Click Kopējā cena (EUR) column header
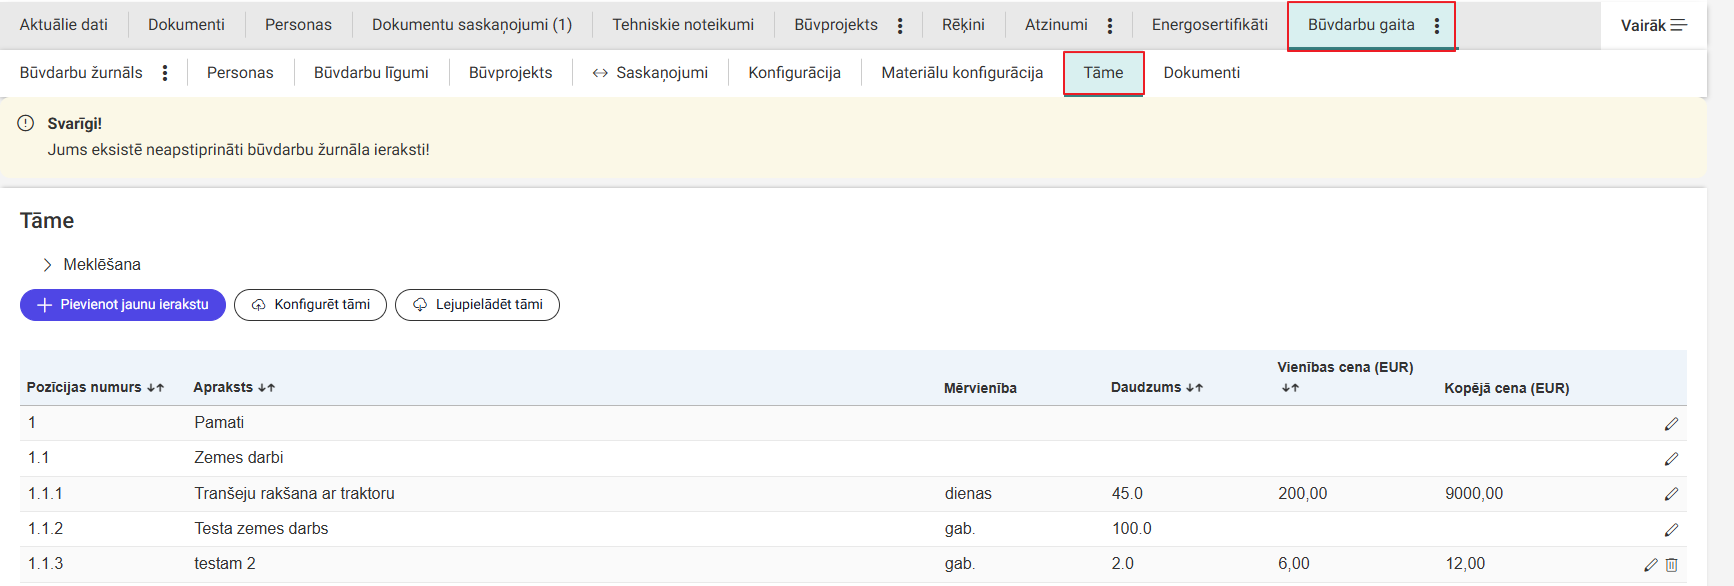Image resolution: width=1734 pixels, height=586 pixels. (x=1506, y=388)
